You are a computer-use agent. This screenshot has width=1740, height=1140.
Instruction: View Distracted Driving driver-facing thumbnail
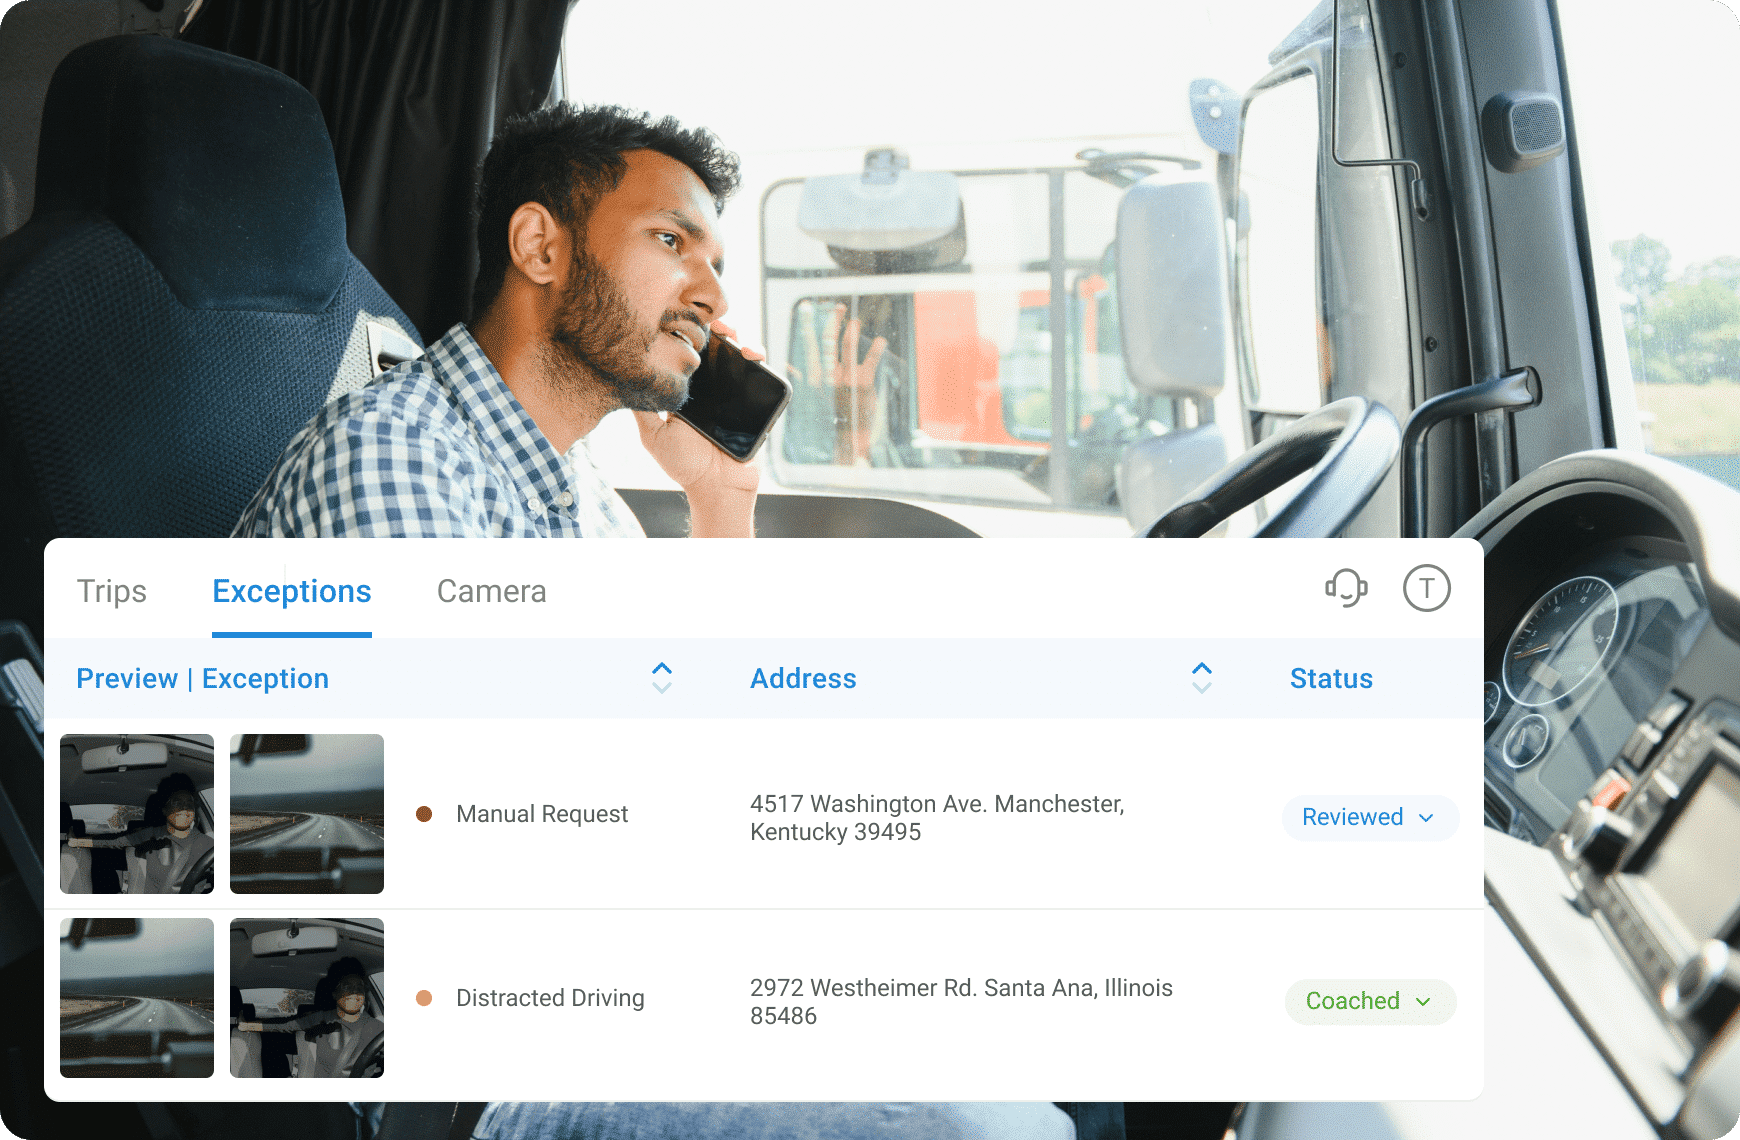pos(307,998)
